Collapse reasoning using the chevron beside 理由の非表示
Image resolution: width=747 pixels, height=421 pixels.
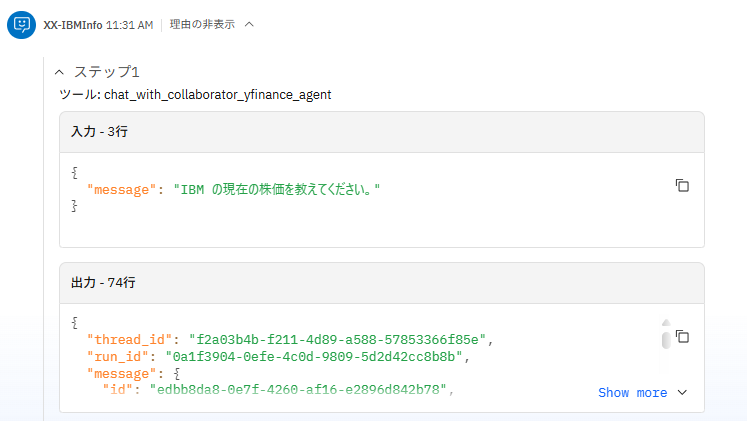click(249, 24)
